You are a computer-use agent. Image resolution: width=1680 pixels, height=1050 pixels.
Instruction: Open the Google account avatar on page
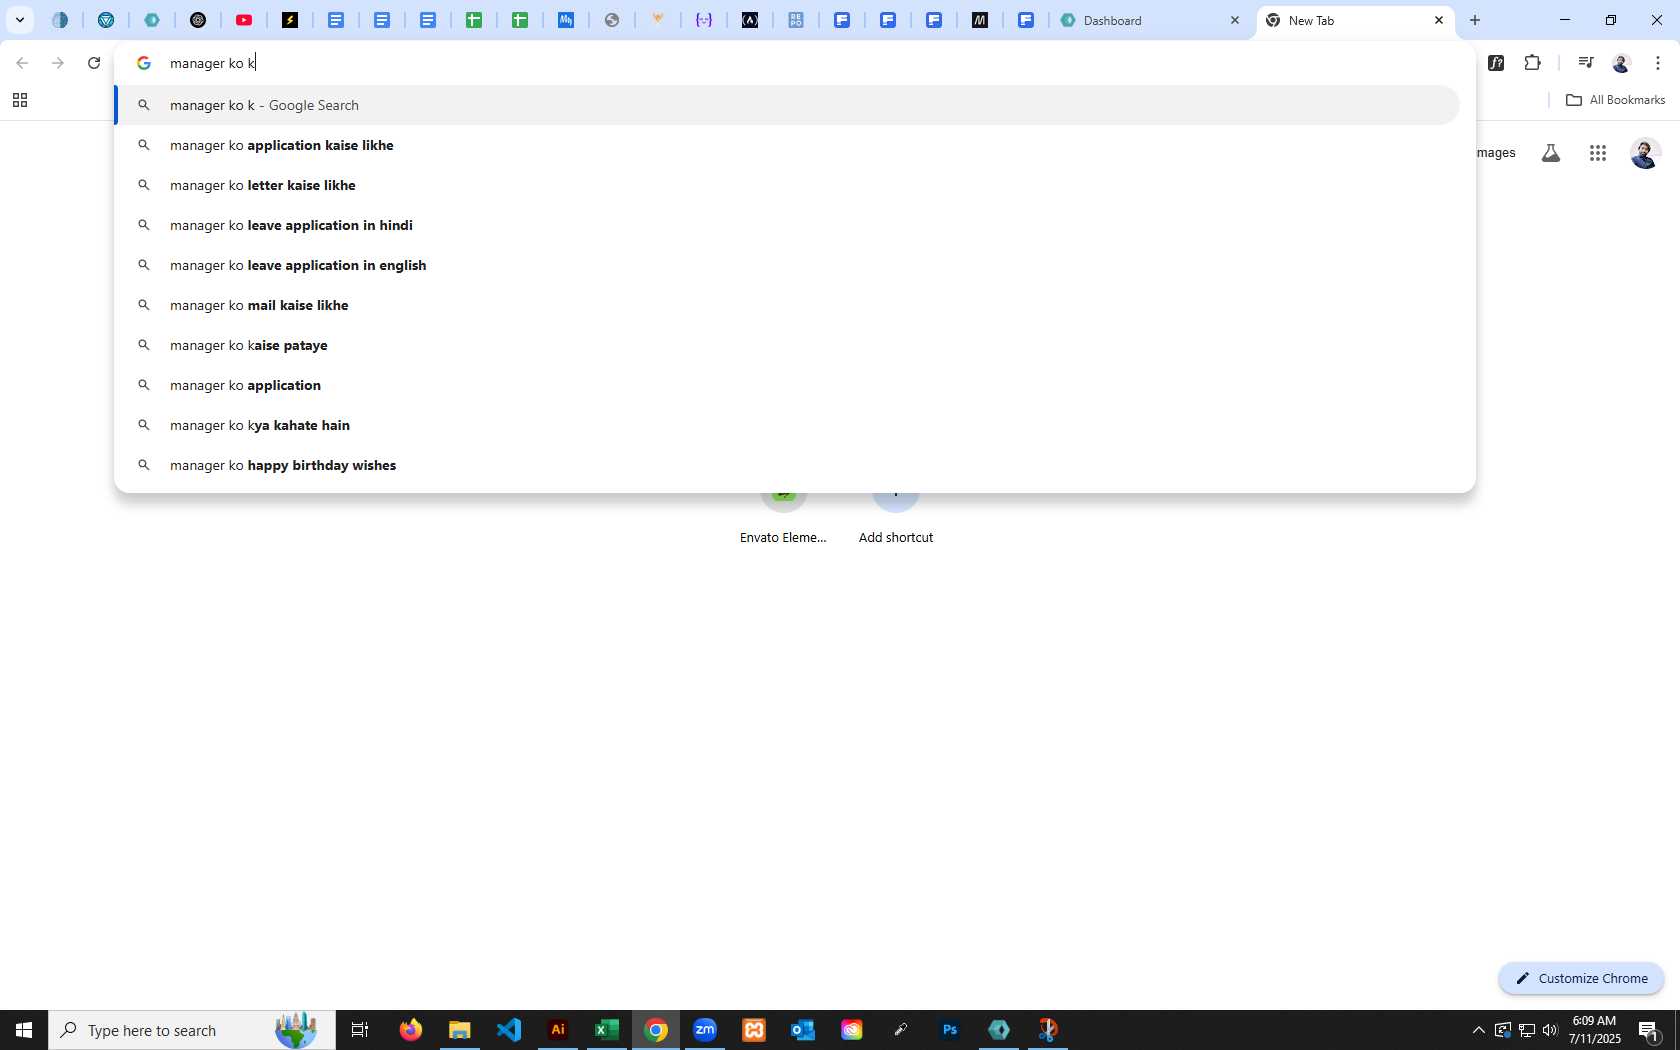click(1645, 153)
